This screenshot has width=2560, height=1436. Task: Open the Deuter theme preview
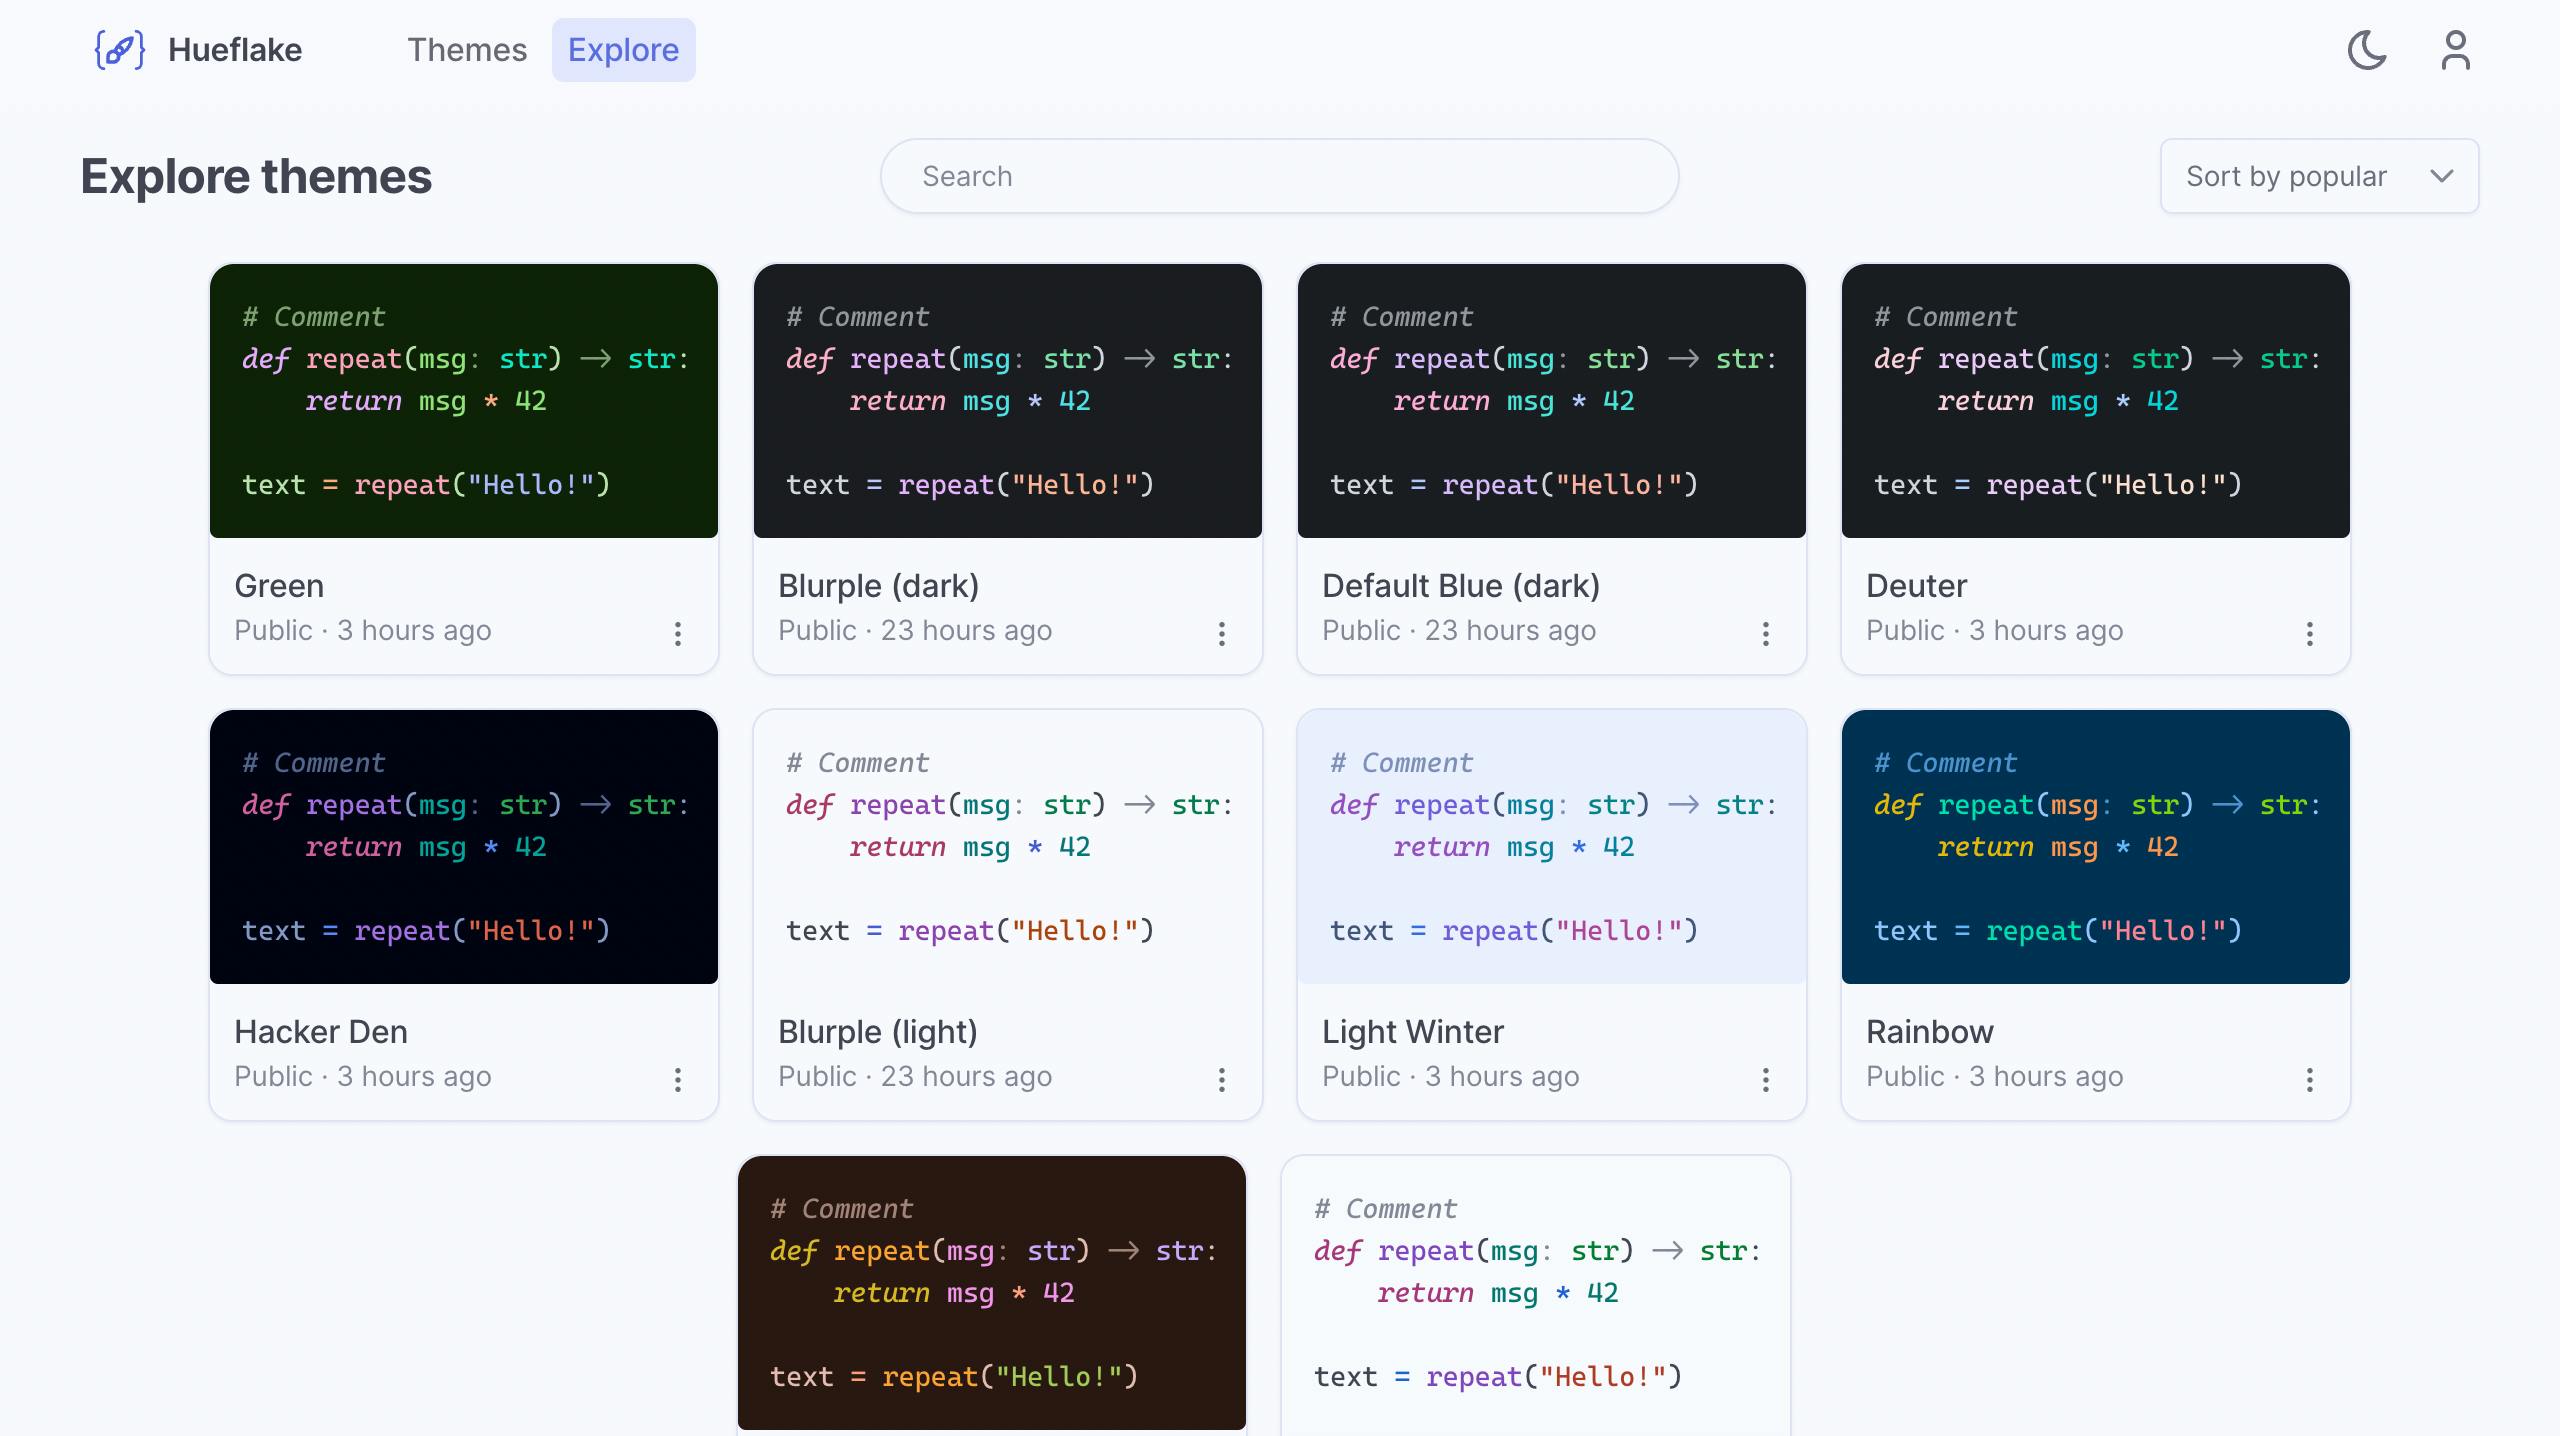2096,401
